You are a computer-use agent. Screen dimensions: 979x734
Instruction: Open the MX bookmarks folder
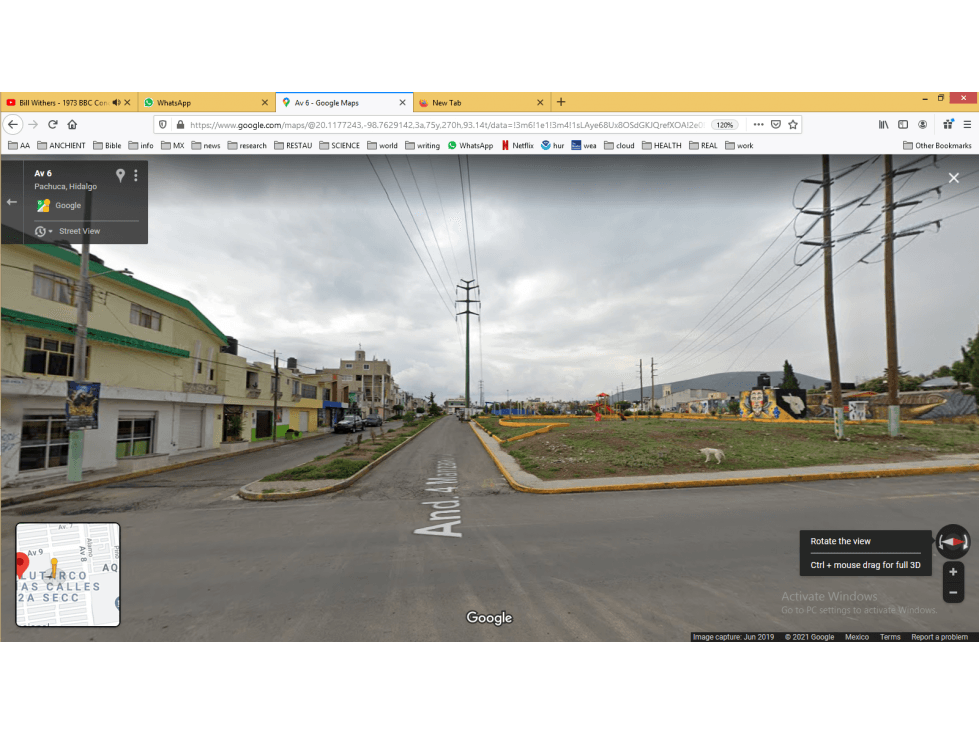[173, 145]
